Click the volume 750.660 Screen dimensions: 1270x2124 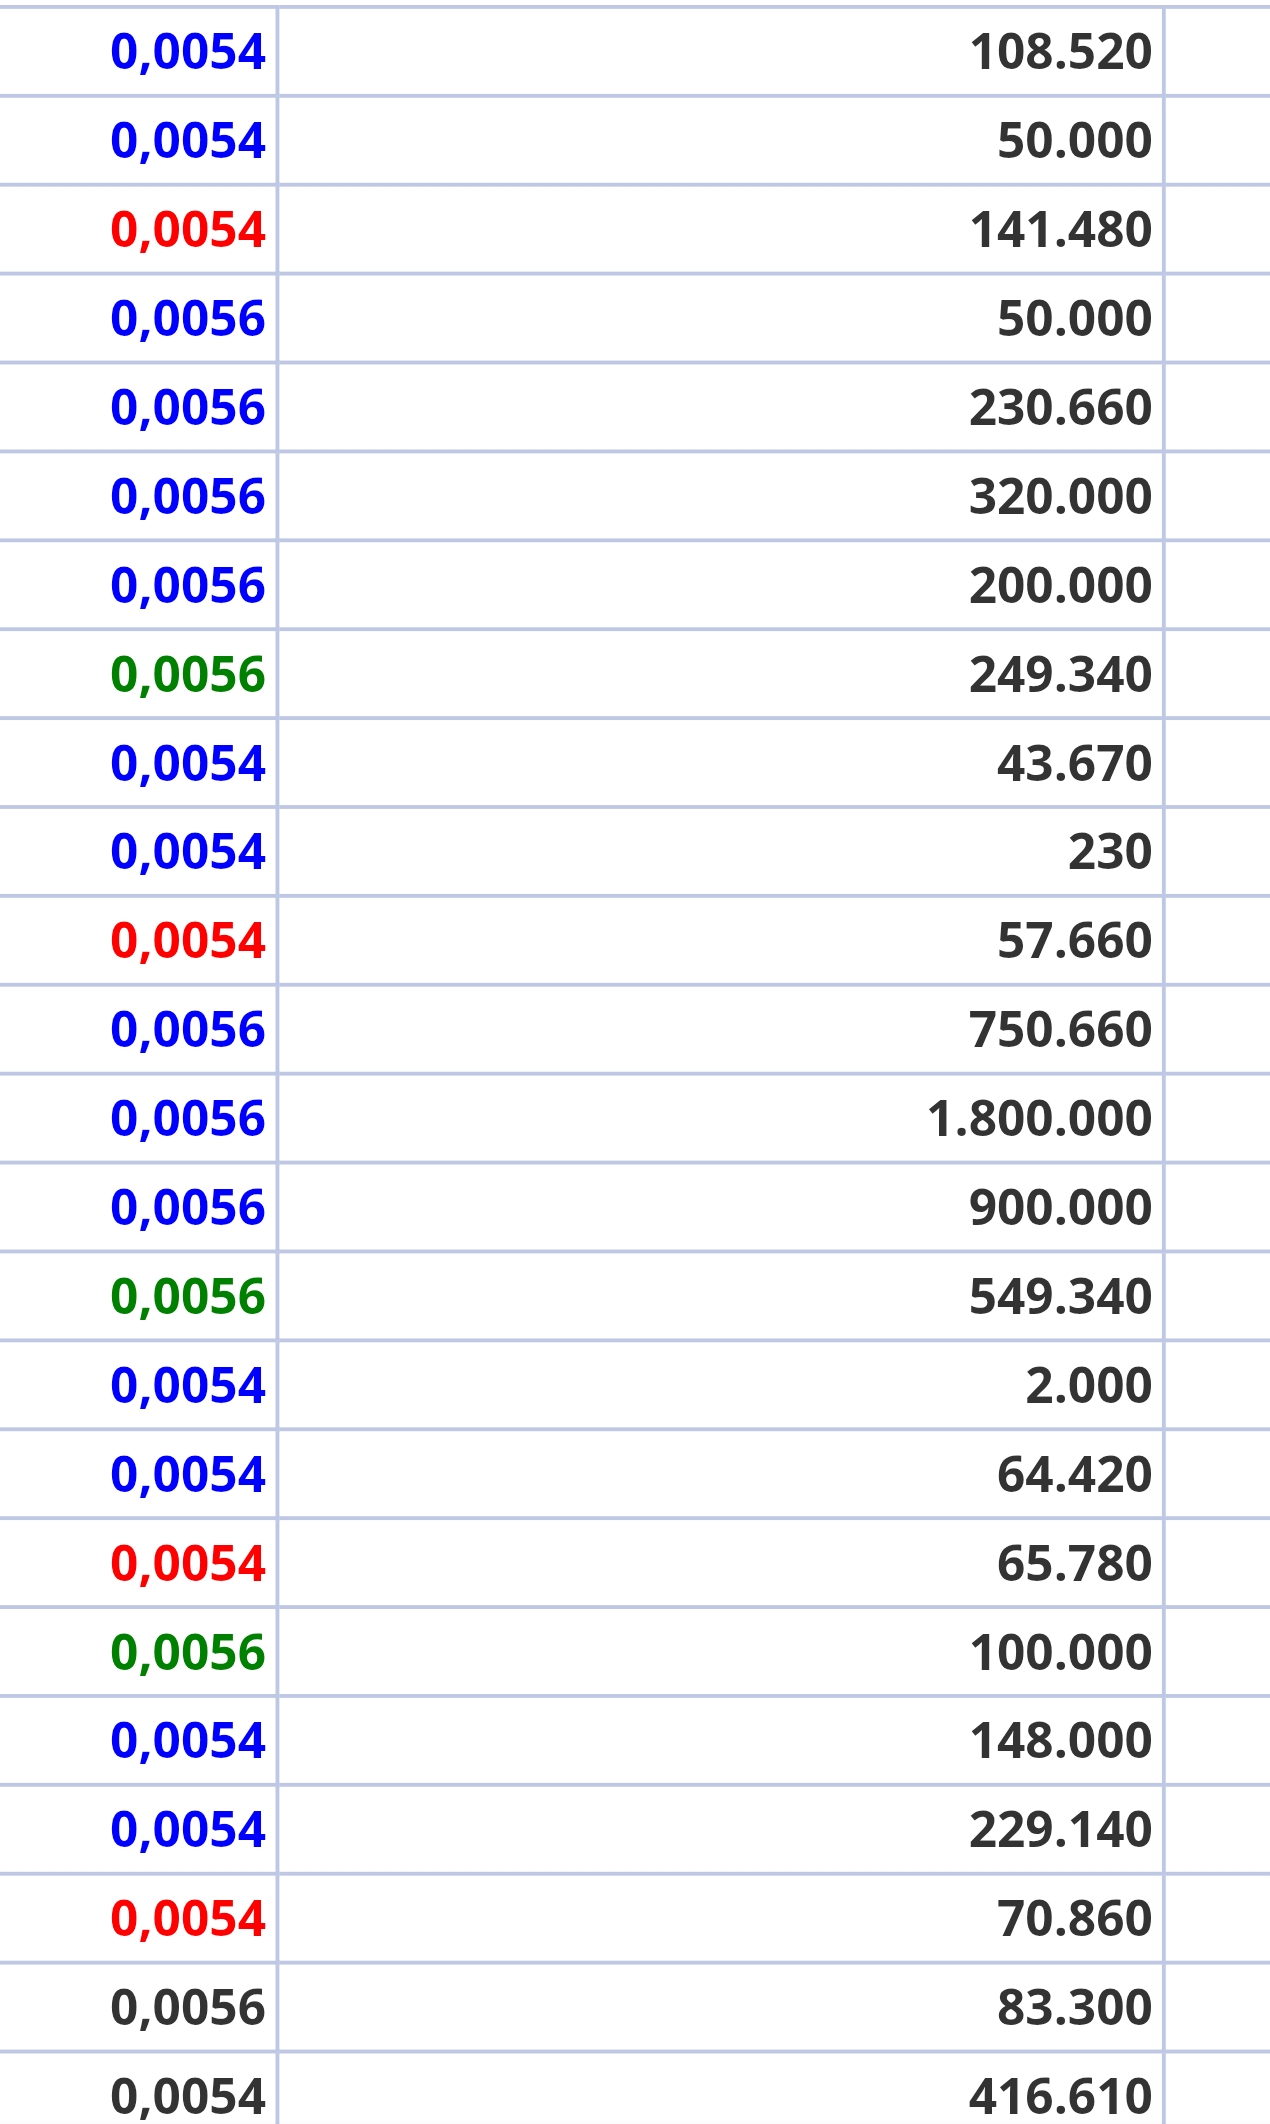pyautogui.click(x=1060, y=1030)
